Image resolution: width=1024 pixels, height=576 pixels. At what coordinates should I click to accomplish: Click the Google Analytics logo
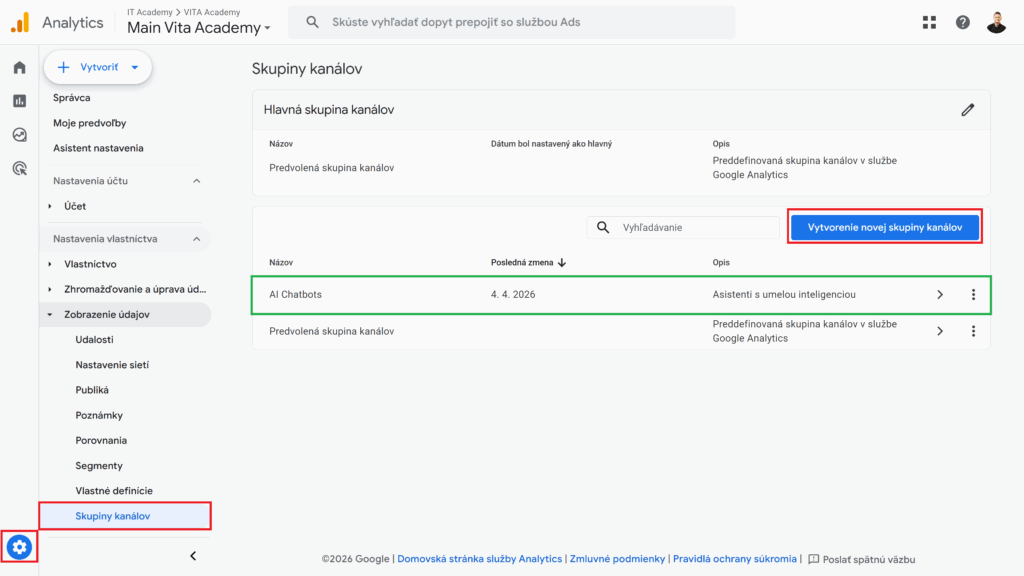pyautogui.click(x=20, y=22)
